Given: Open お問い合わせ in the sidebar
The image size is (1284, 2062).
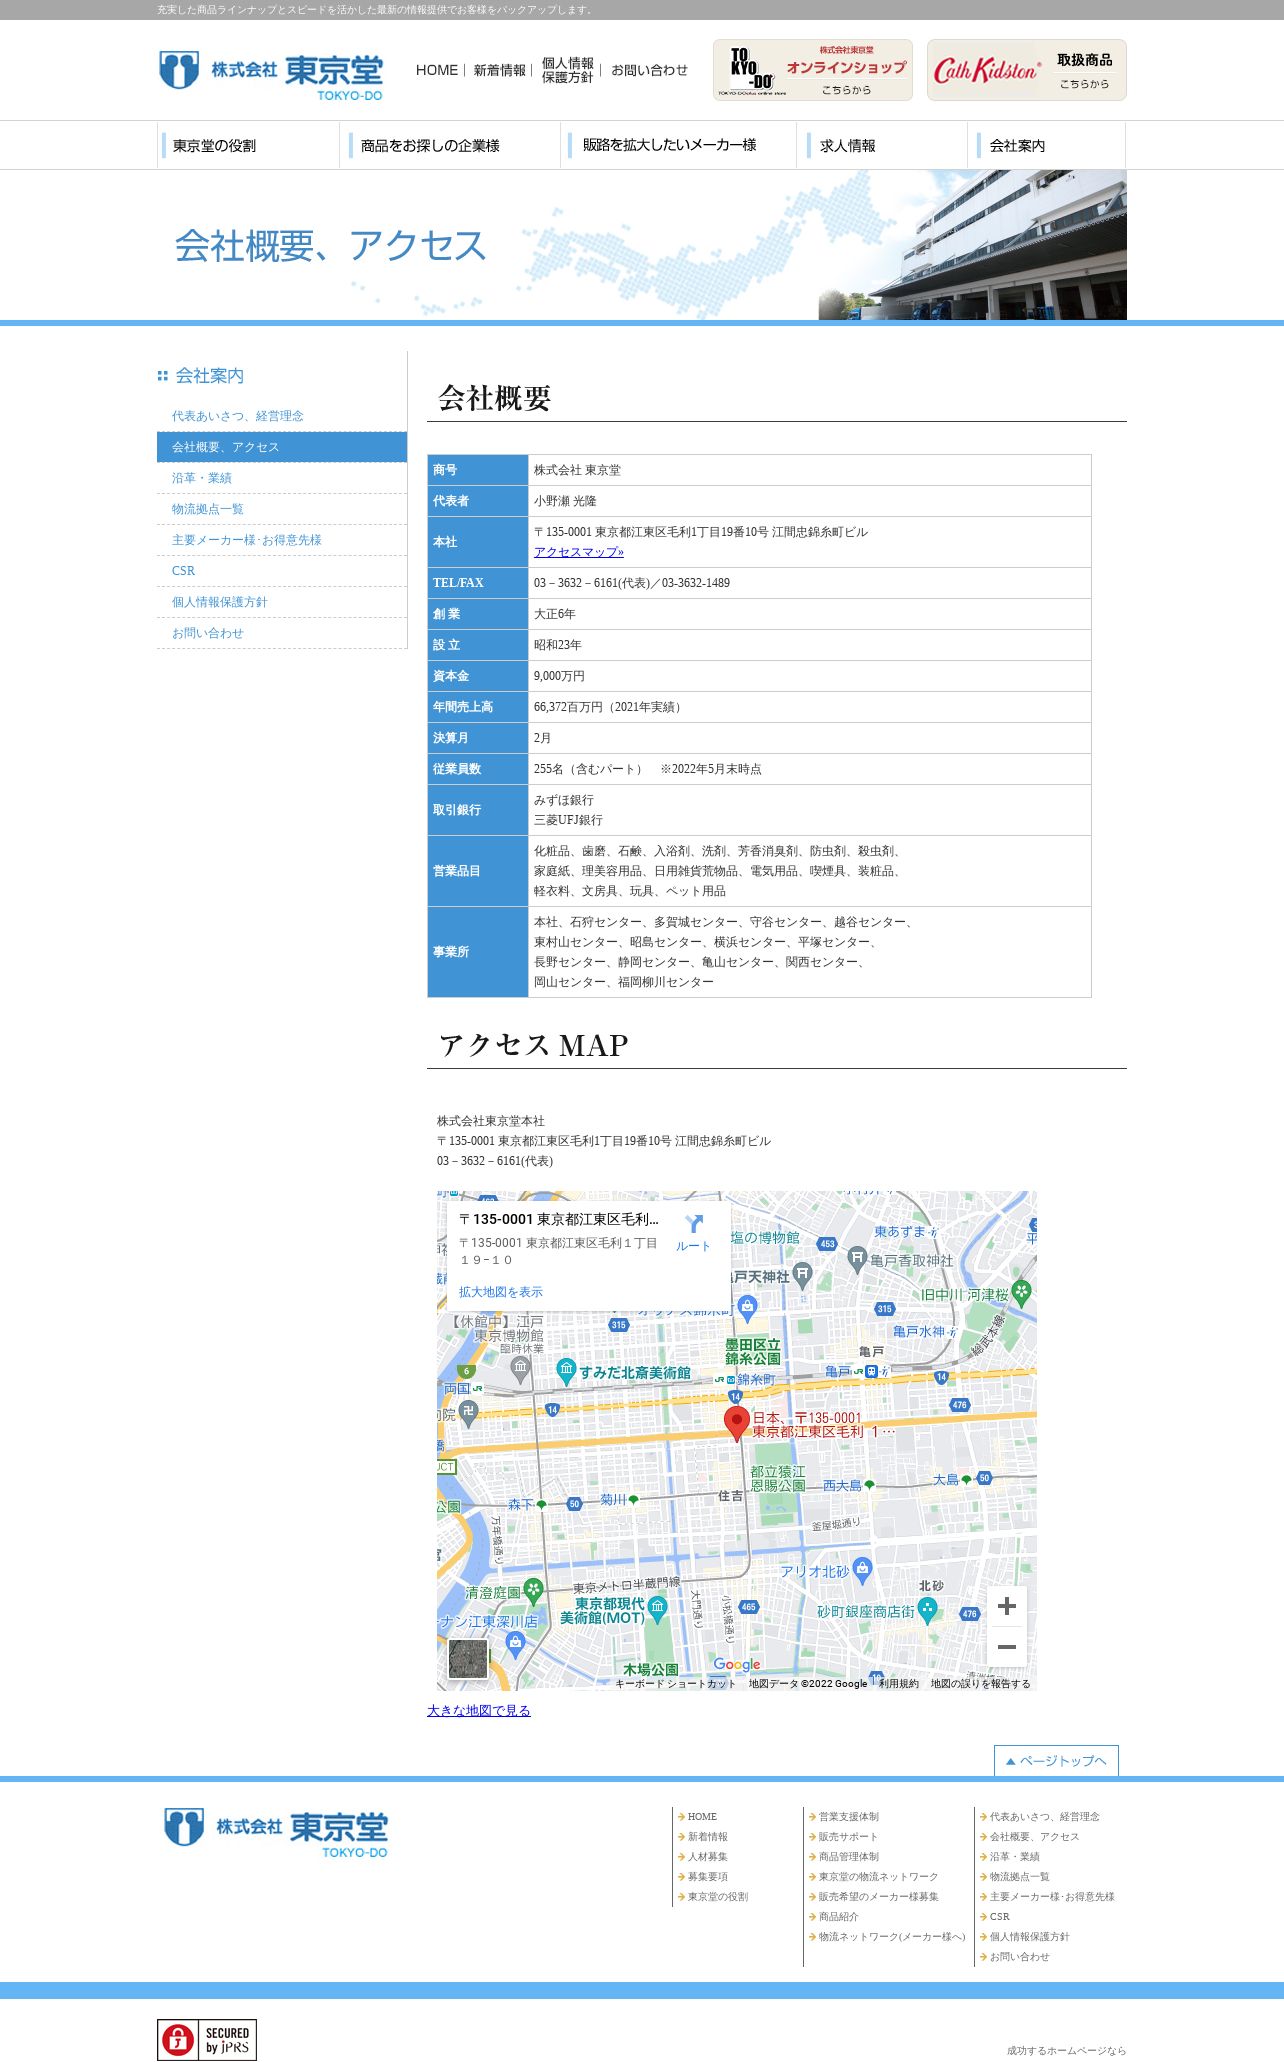Looking at the screenshot, I should 282,633.
